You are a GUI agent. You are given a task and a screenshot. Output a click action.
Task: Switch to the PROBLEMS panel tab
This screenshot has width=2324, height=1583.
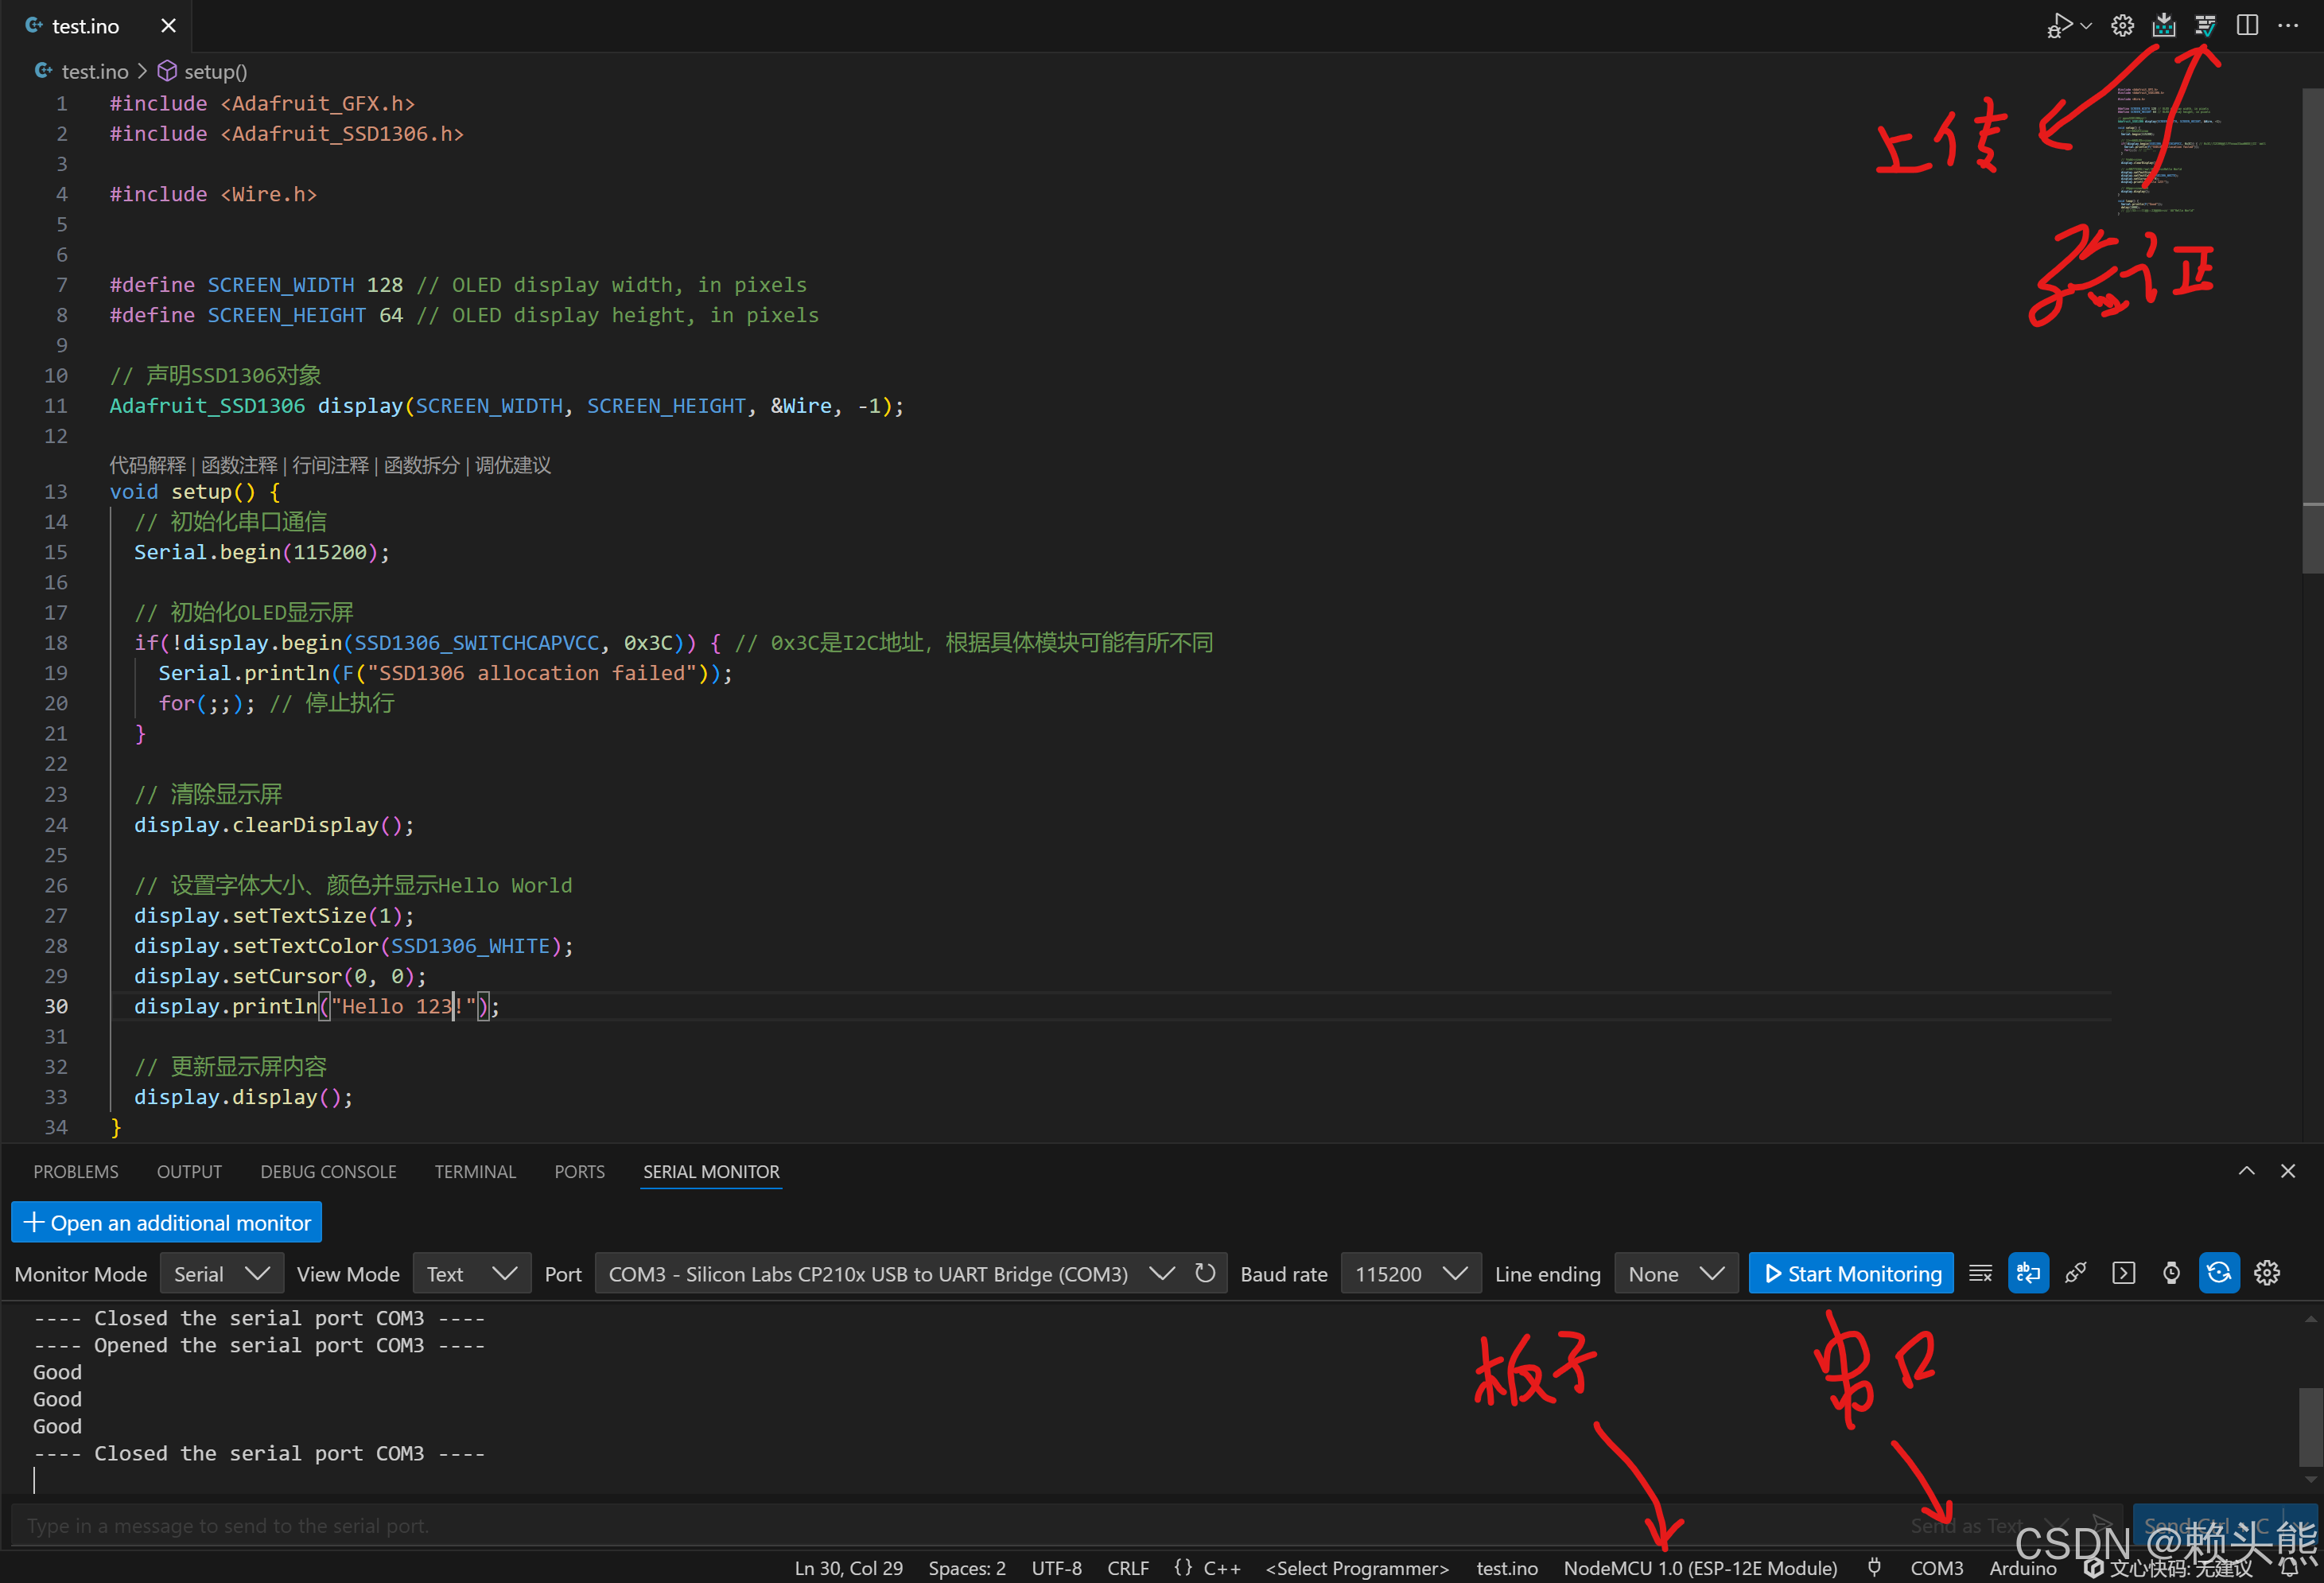tap(76, 1171)
